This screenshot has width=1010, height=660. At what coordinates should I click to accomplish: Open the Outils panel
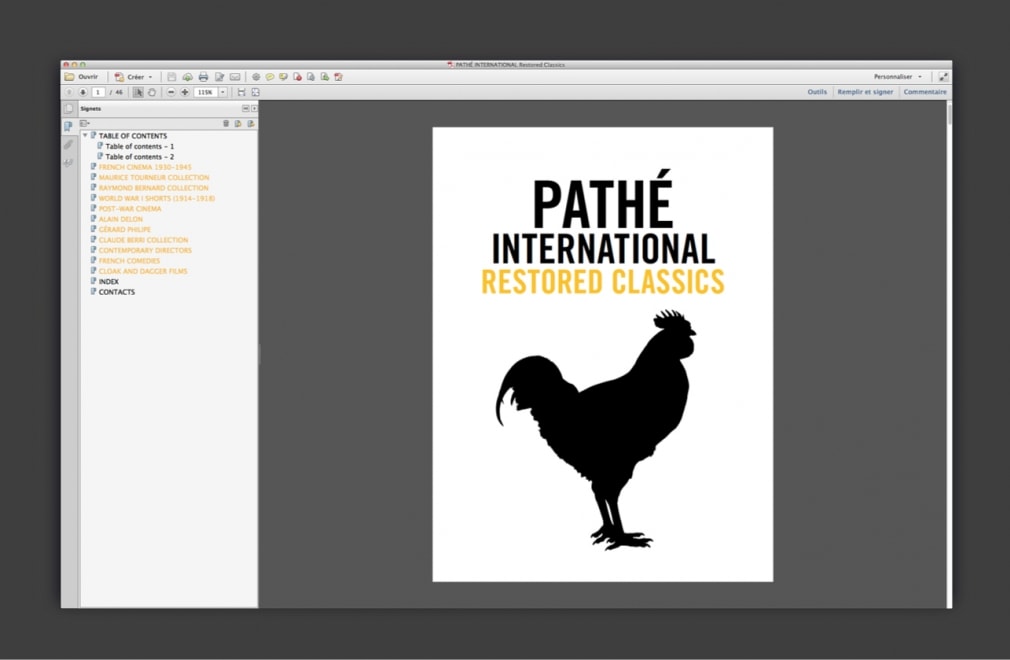816,91
